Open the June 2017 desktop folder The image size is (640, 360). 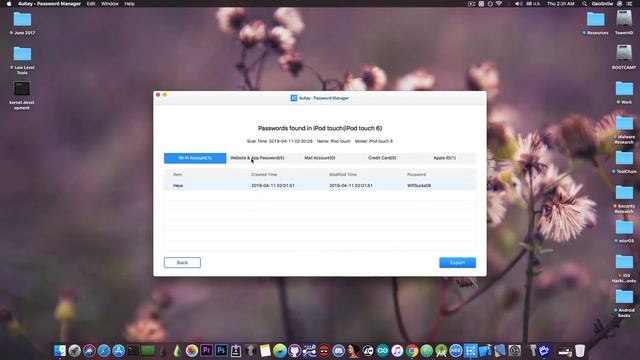pyautogui.click(x=22, y=19)
